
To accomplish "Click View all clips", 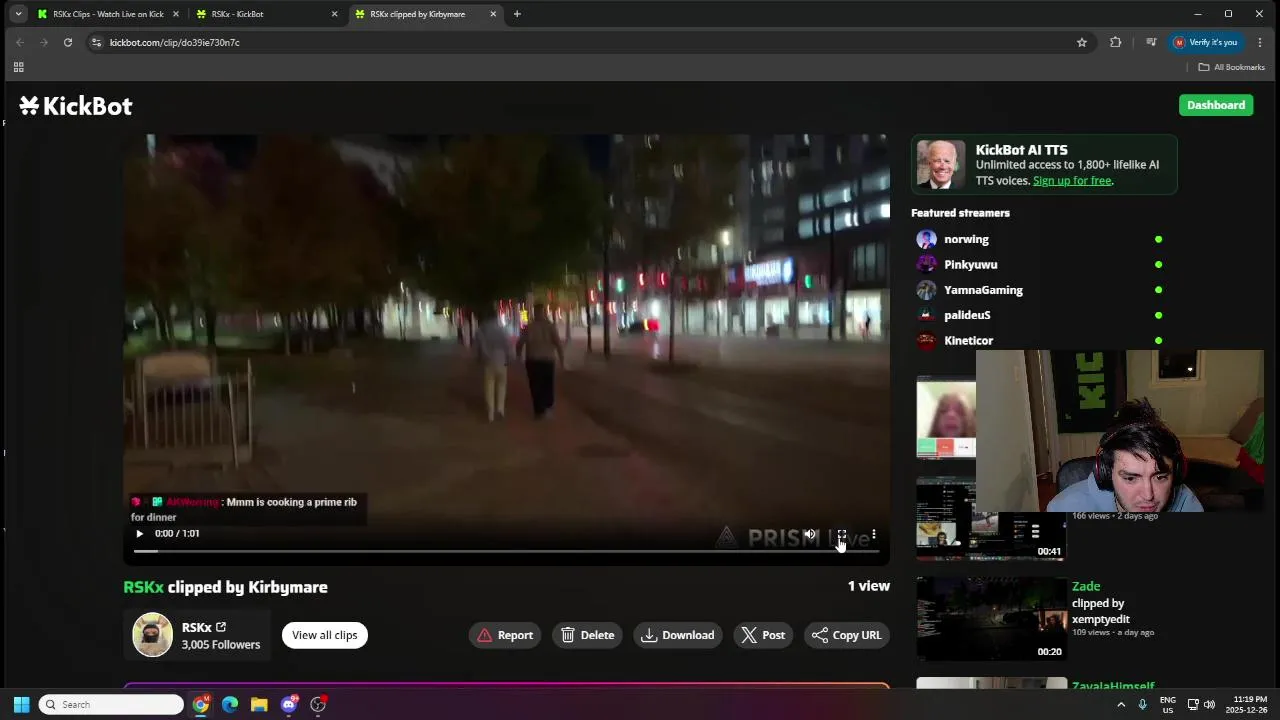I will tap(325, 635).
